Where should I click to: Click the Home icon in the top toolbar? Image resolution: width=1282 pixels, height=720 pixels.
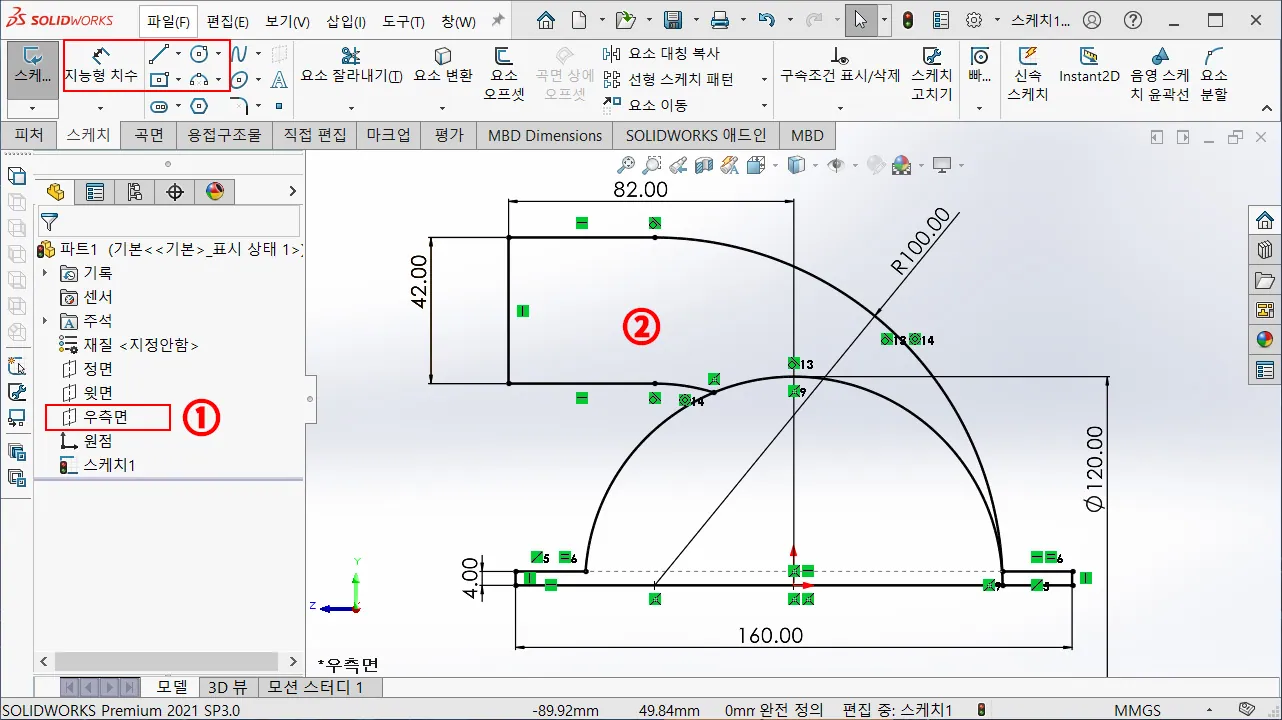545,20
